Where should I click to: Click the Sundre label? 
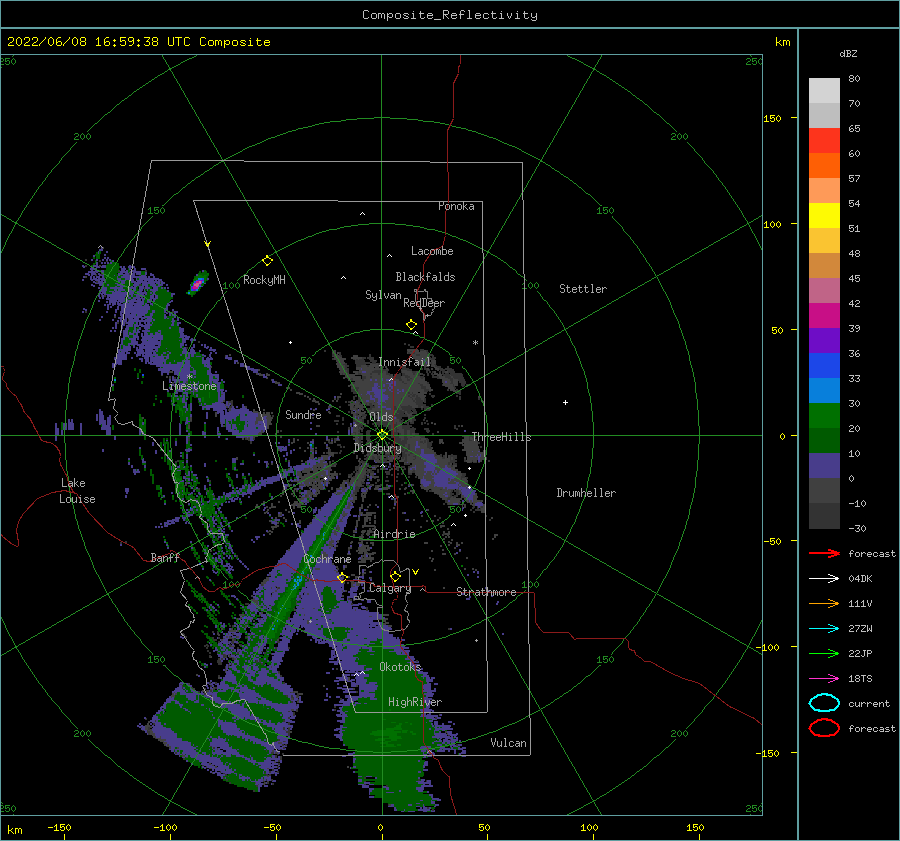303,414
